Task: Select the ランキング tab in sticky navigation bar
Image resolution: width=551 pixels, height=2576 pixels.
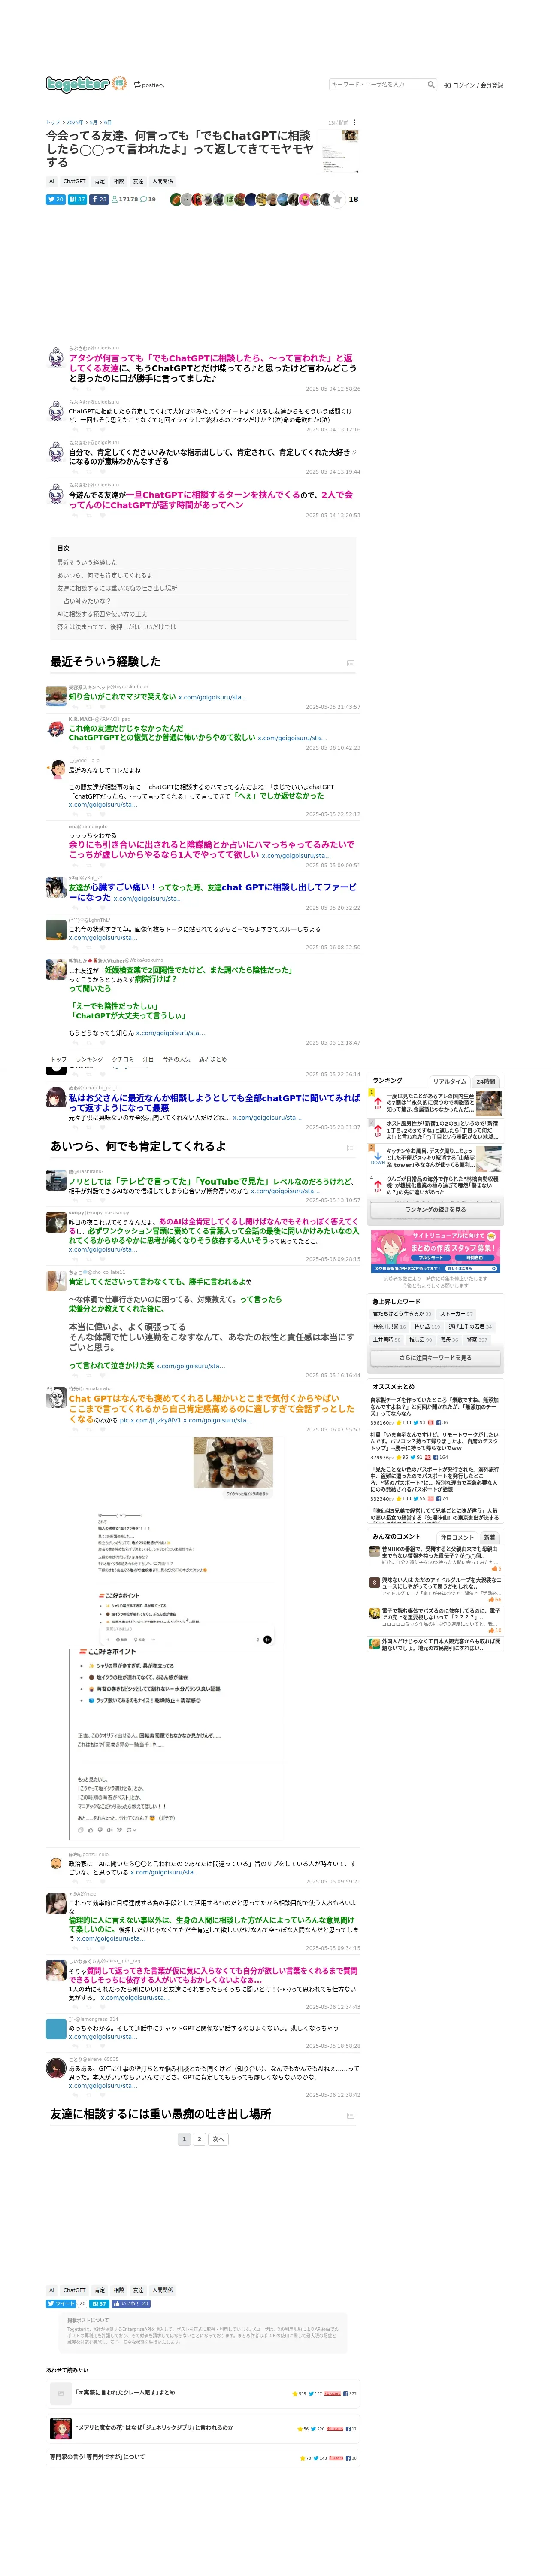Action: 89,1059
